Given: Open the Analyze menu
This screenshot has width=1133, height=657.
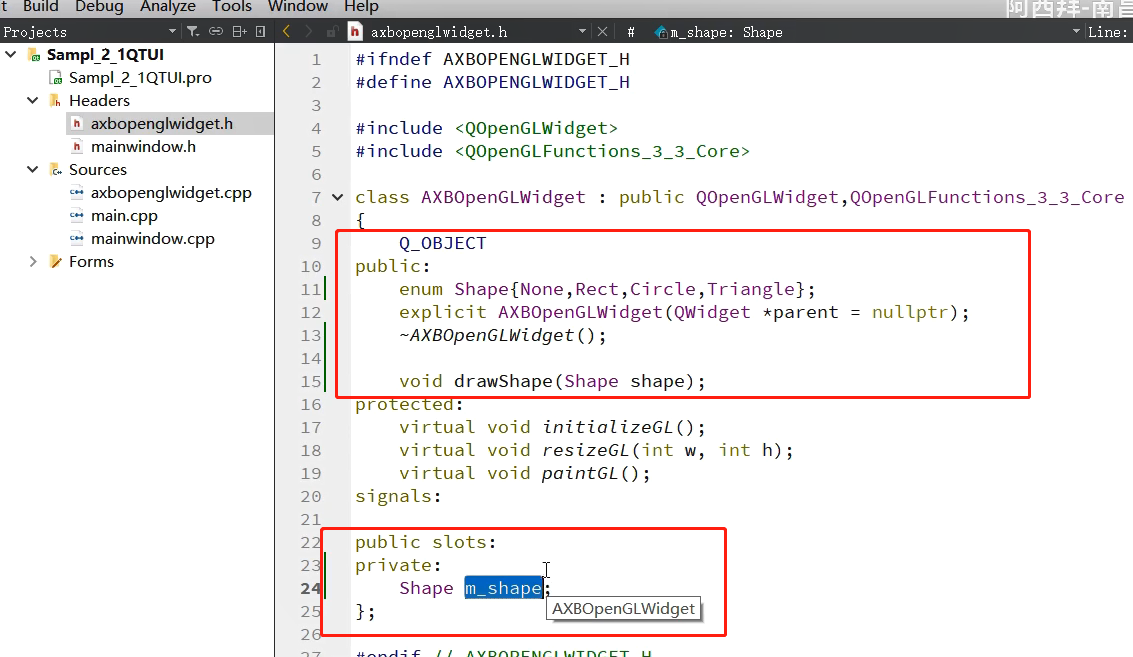Looking at the screenshot, I should 168,7.
